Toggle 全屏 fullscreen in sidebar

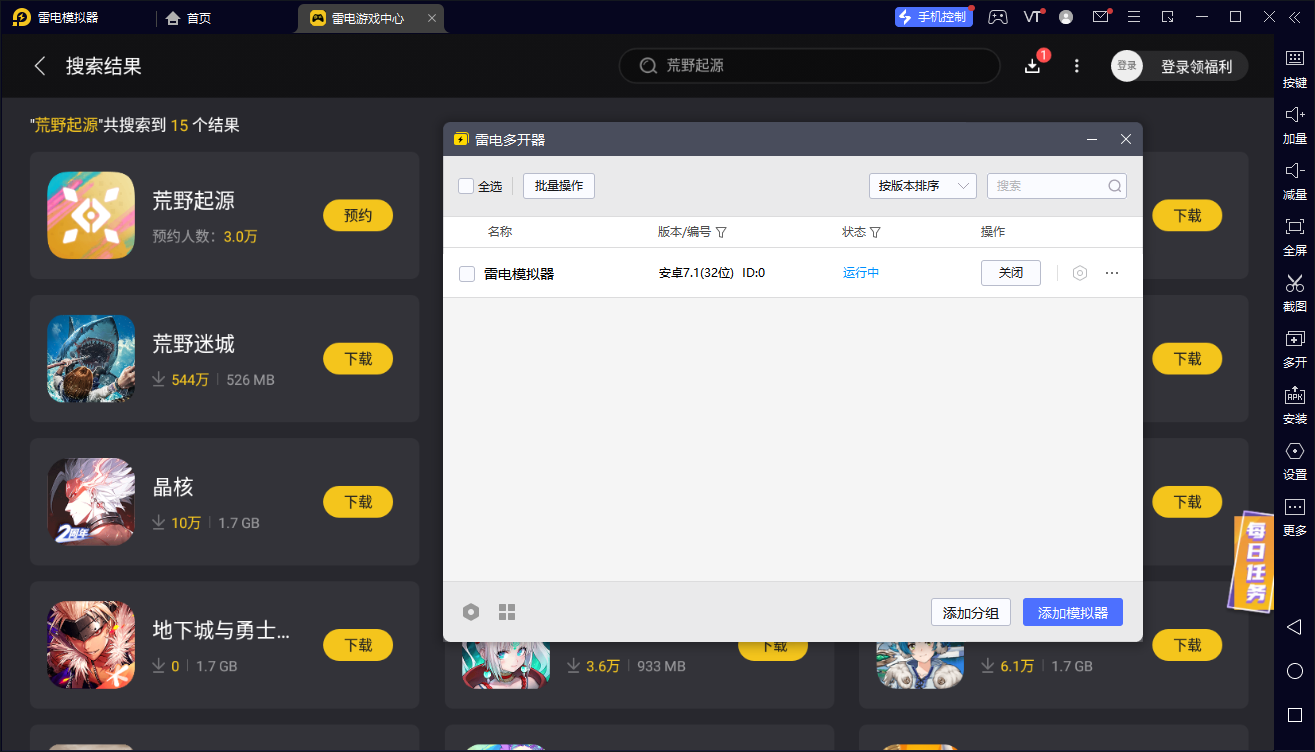click(x=1294, y=237)
